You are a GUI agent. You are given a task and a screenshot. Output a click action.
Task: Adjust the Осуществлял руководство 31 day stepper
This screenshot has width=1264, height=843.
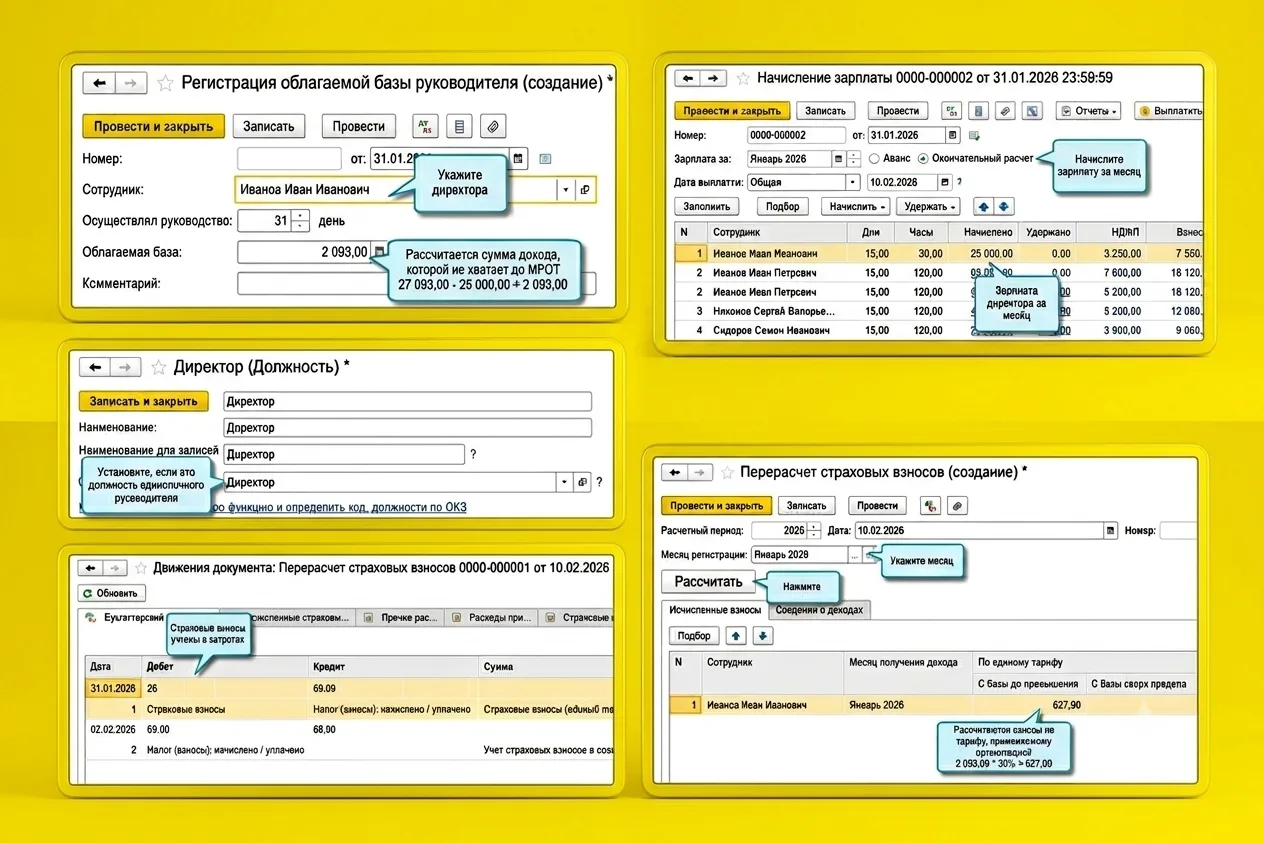pyautogui.click(x=300, y=221)
